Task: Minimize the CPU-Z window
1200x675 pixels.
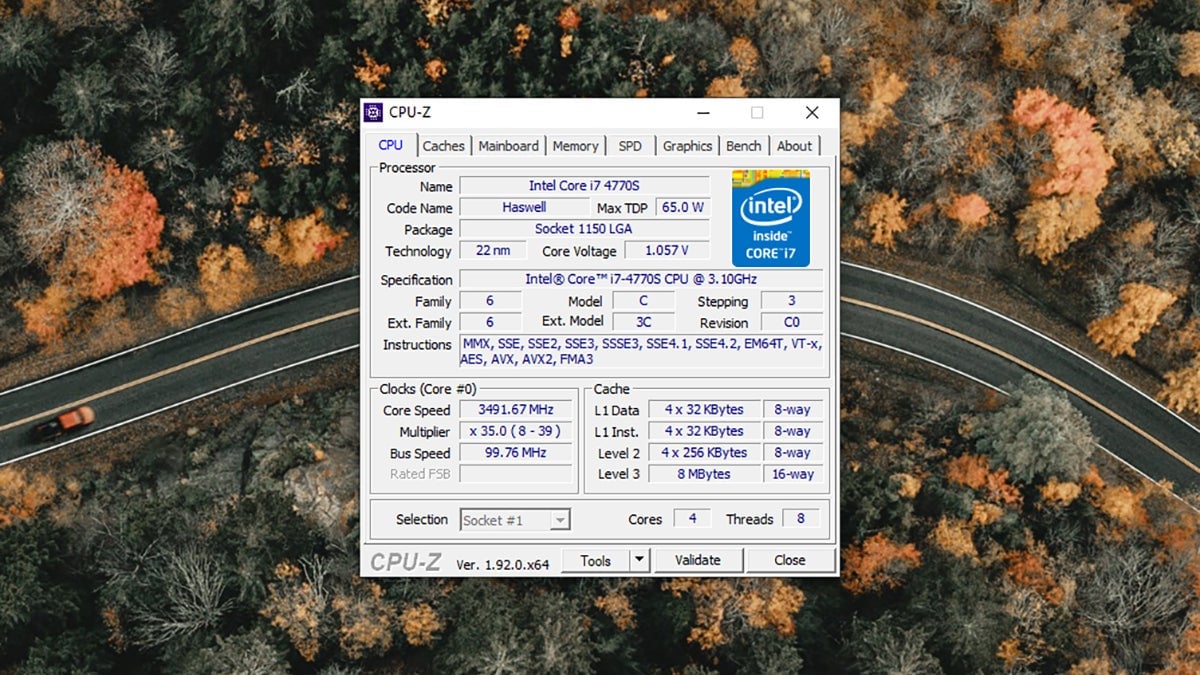Action: pyautogui.click(x=703, y=113)
